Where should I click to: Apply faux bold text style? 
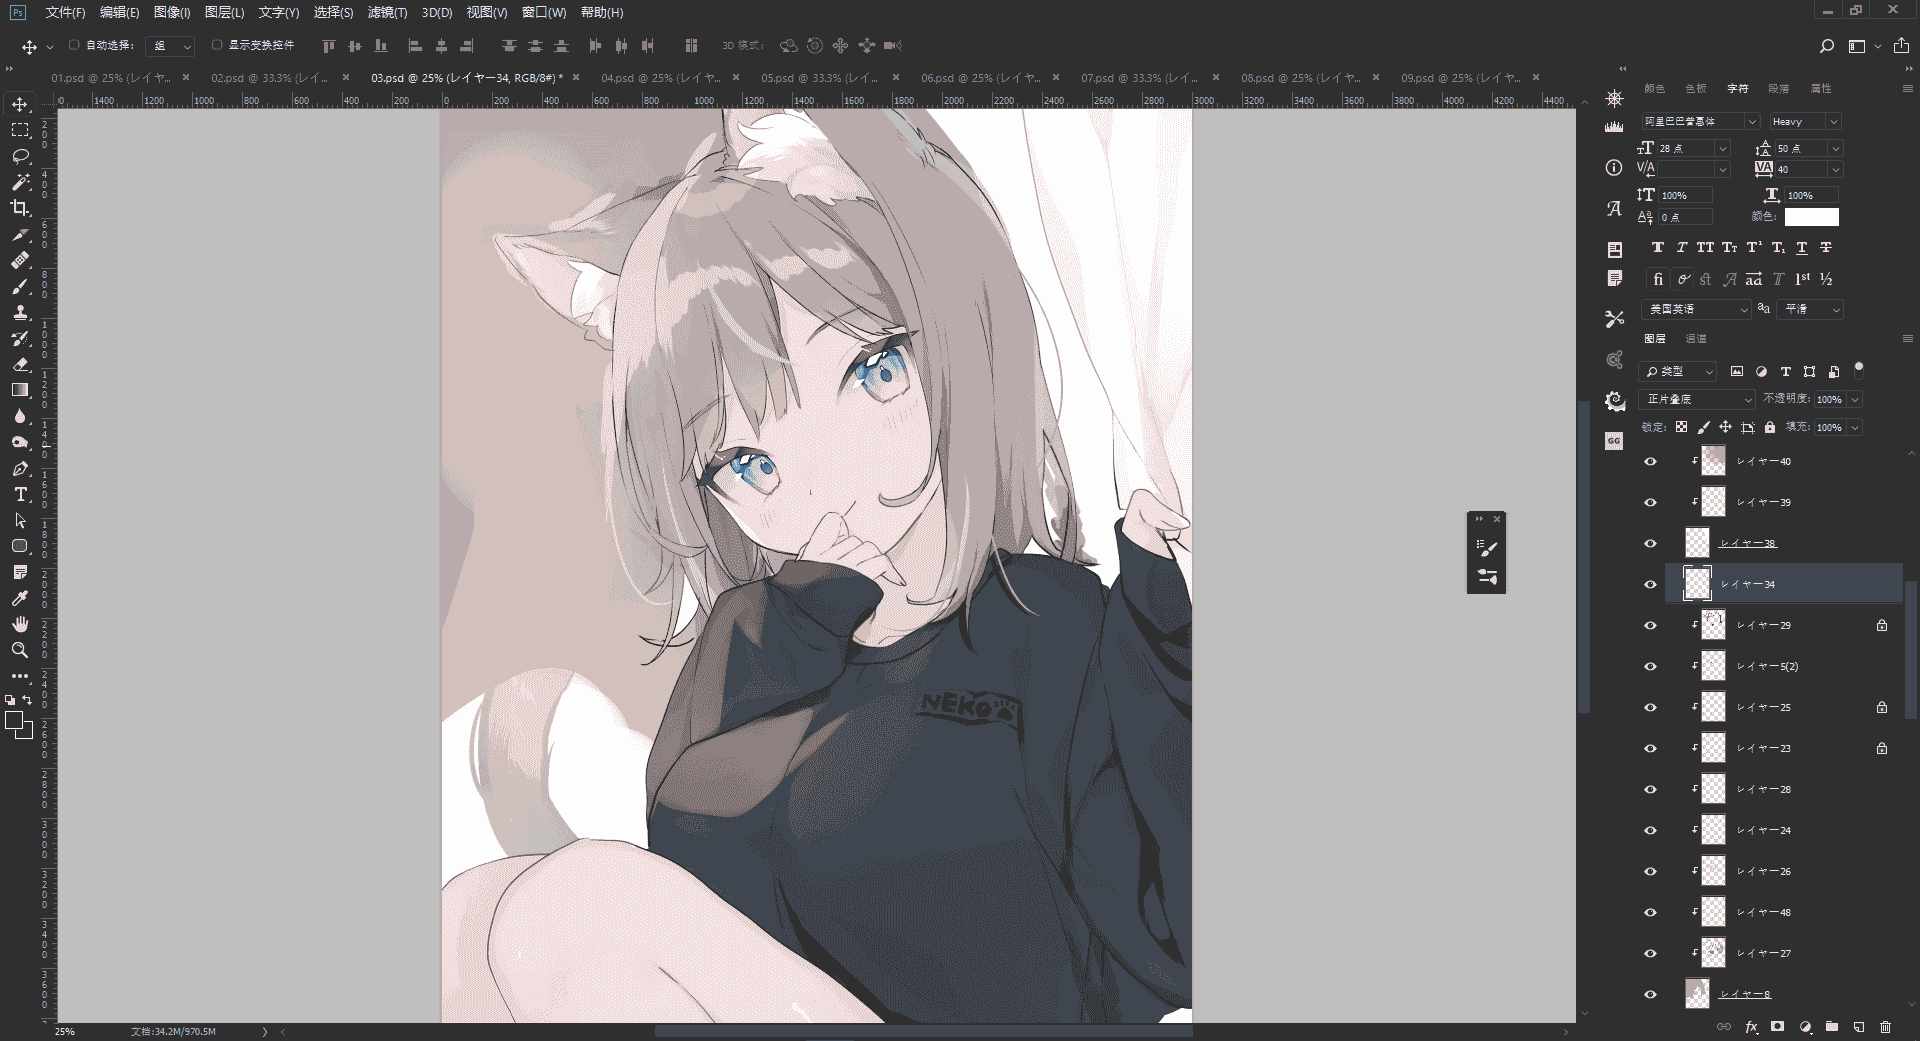pos(1657,248)
